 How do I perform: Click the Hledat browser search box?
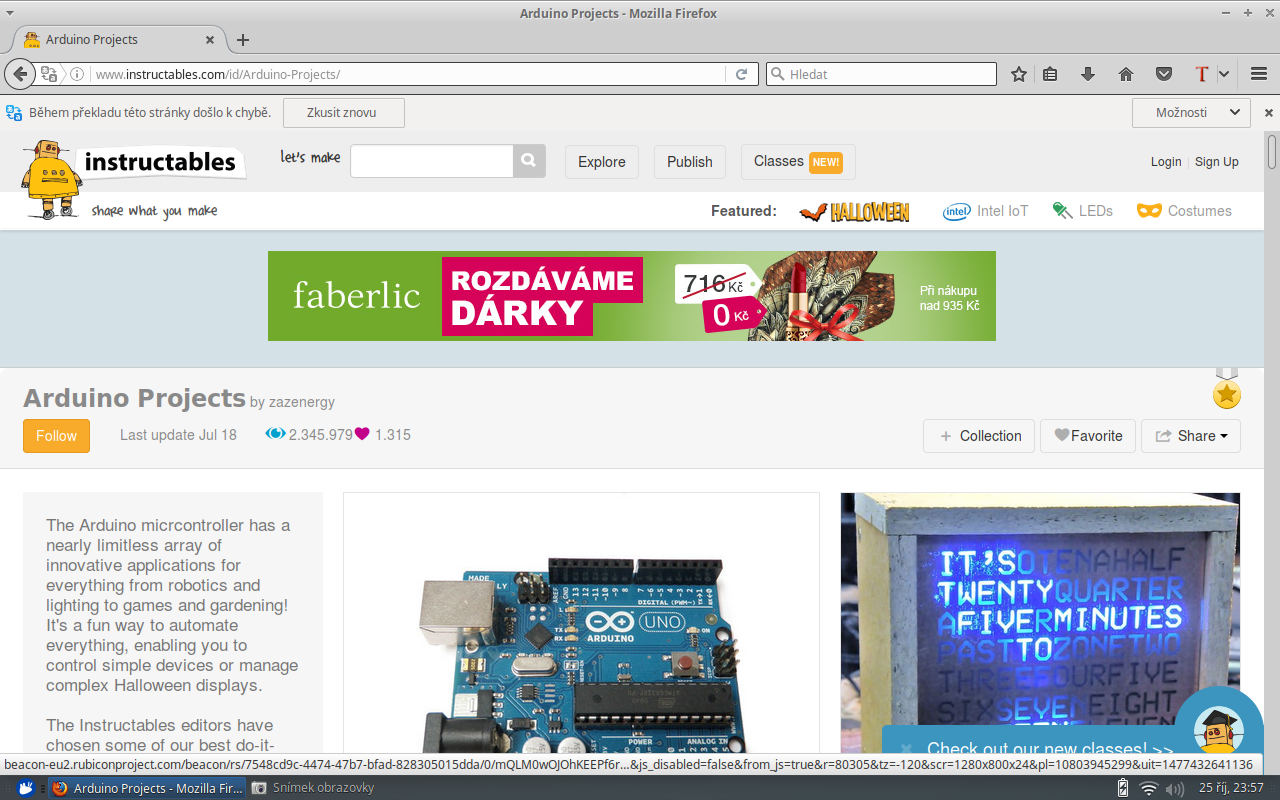(x=881, y=74)
